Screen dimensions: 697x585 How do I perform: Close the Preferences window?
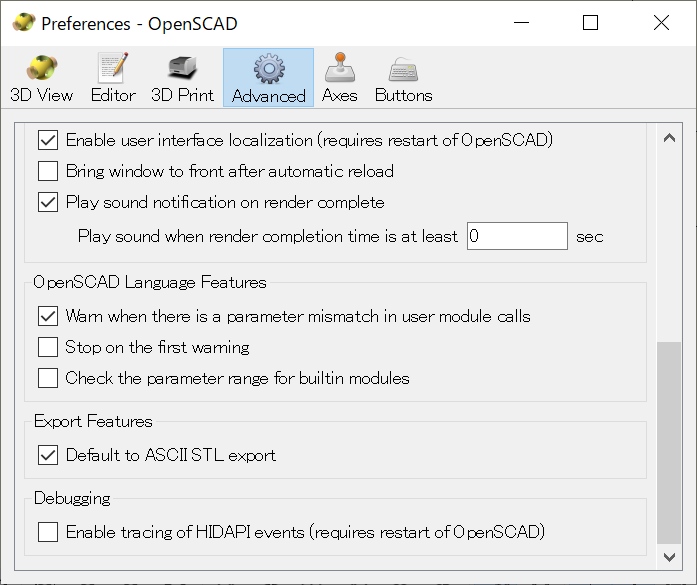[x=661, y=22]
